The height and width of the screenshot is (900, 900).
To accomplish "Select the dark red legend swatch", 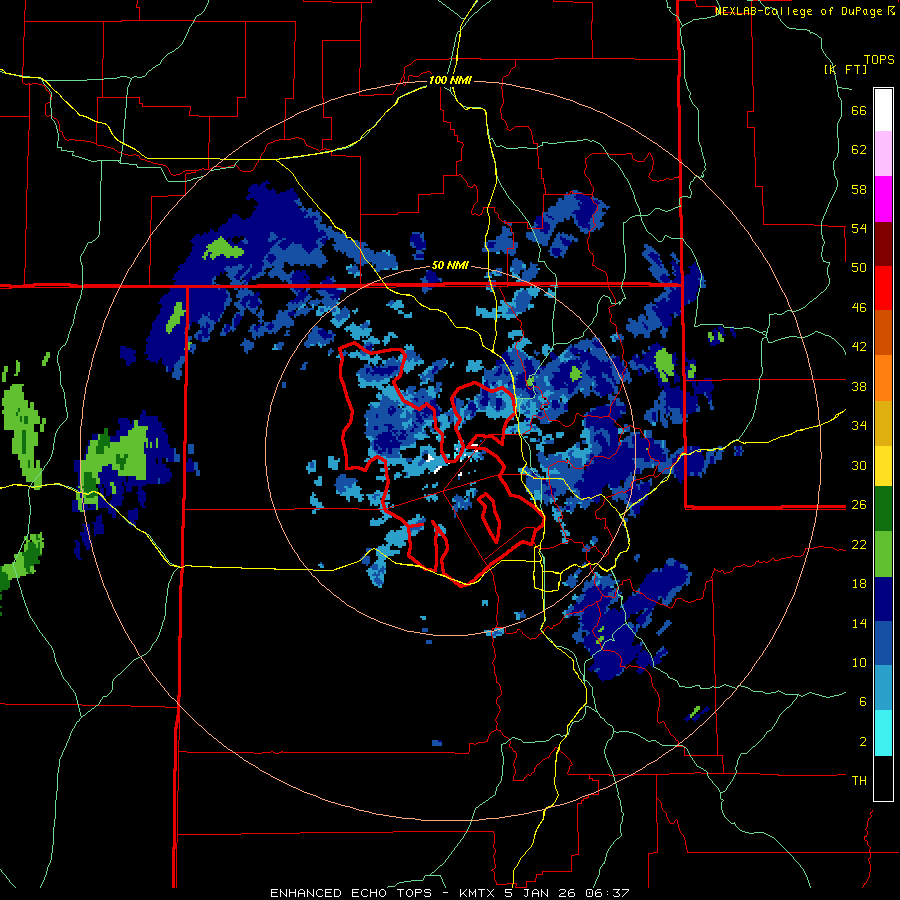I will (x=883, y=244).
